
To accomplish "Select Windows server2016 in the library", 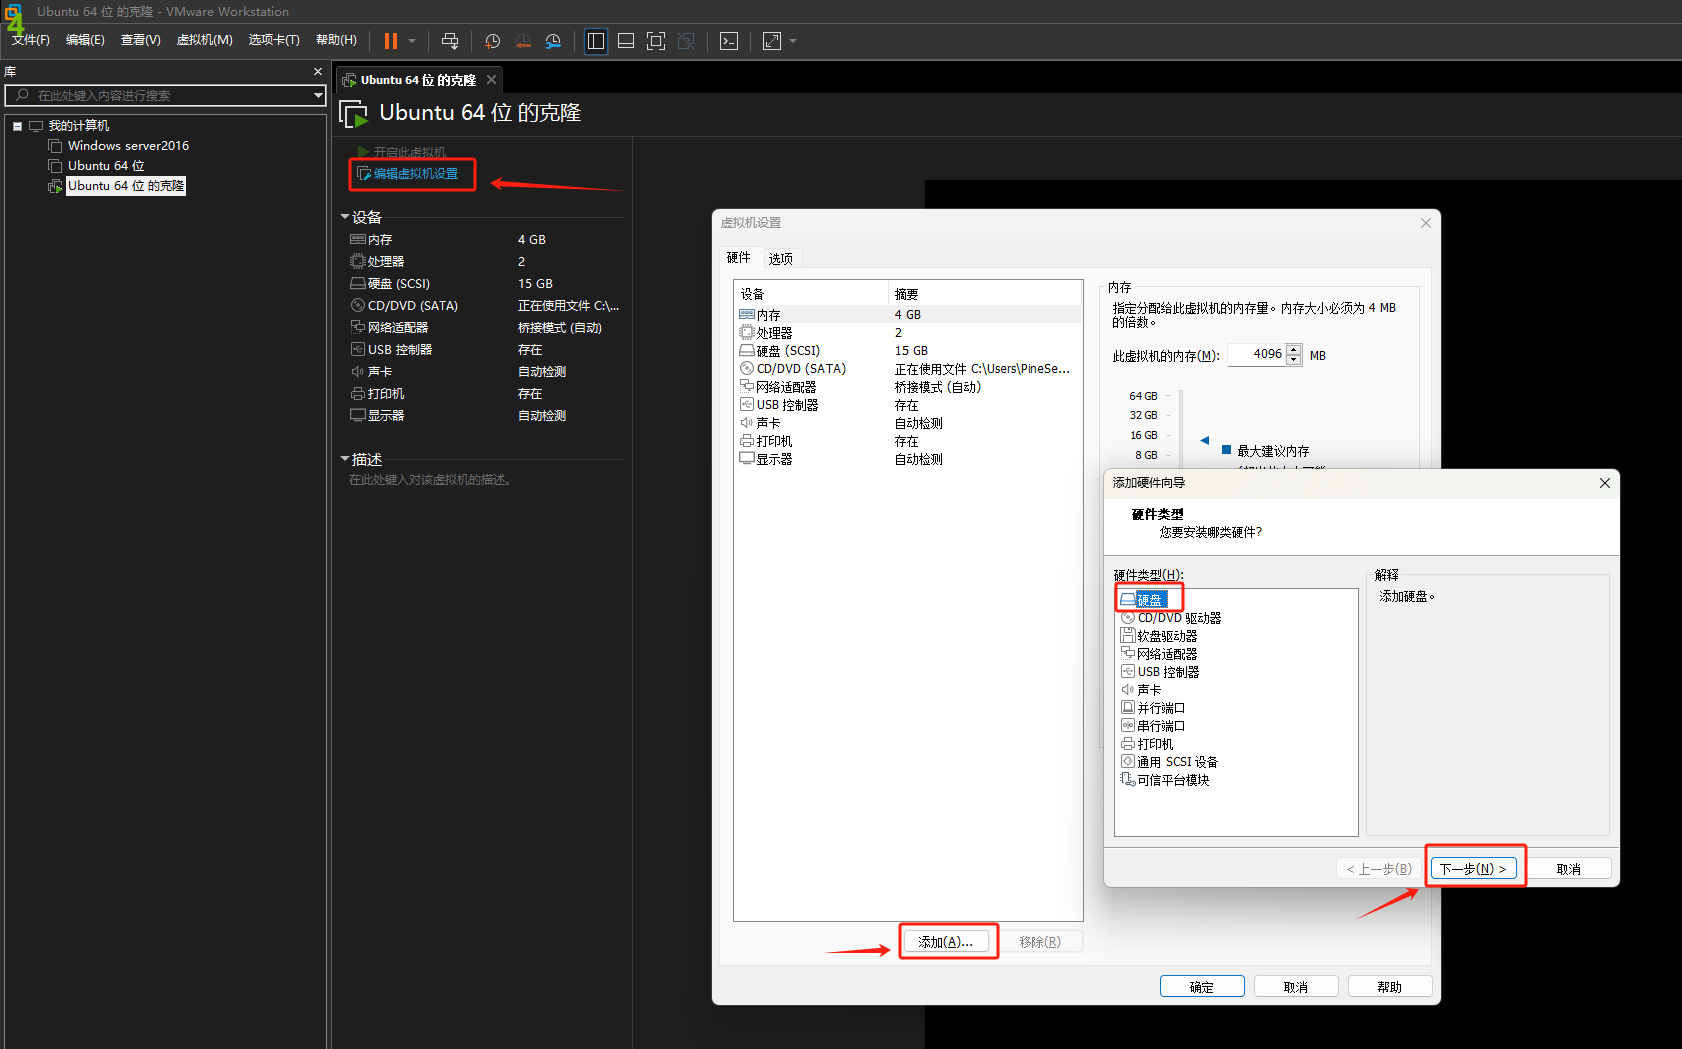I will click(x=128, y=146).
